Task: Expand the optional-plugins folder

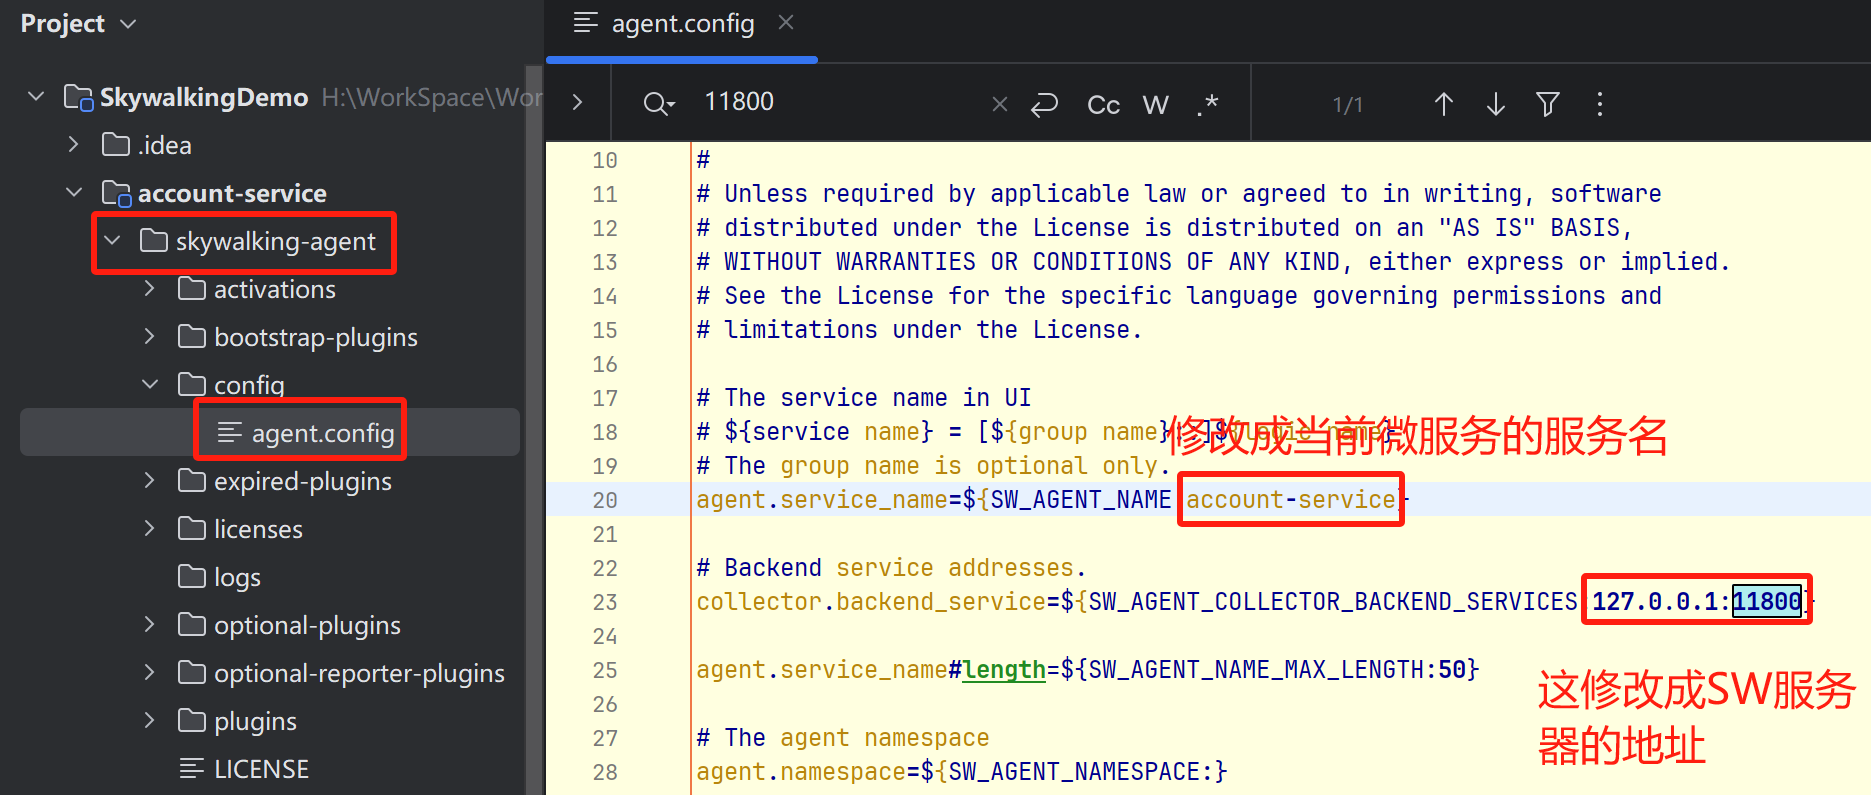Action: click(149, 625)
